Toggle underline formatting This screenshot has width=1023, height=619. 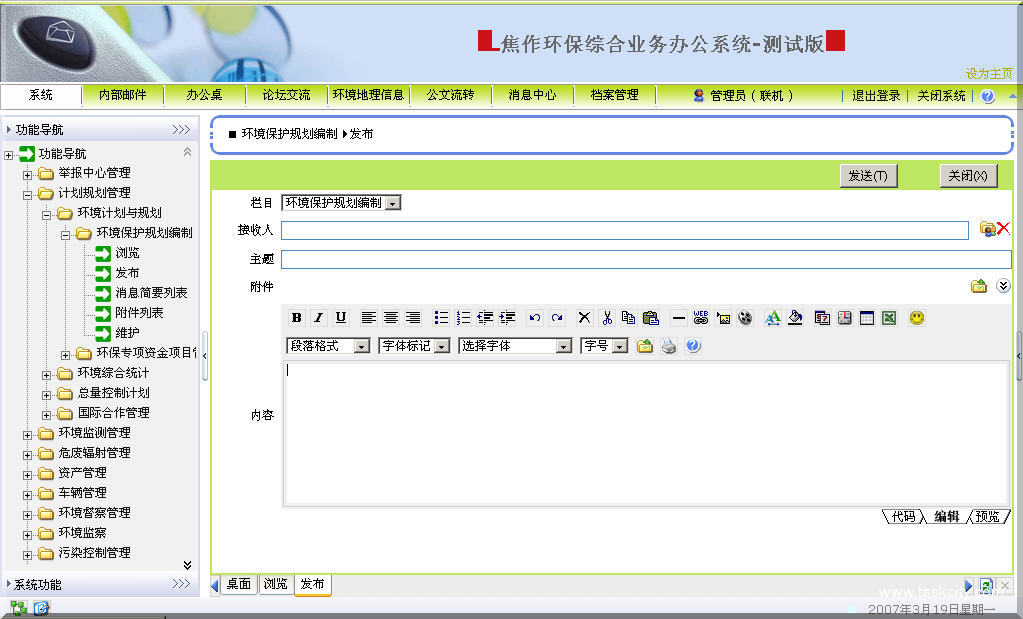coord(340,318)
